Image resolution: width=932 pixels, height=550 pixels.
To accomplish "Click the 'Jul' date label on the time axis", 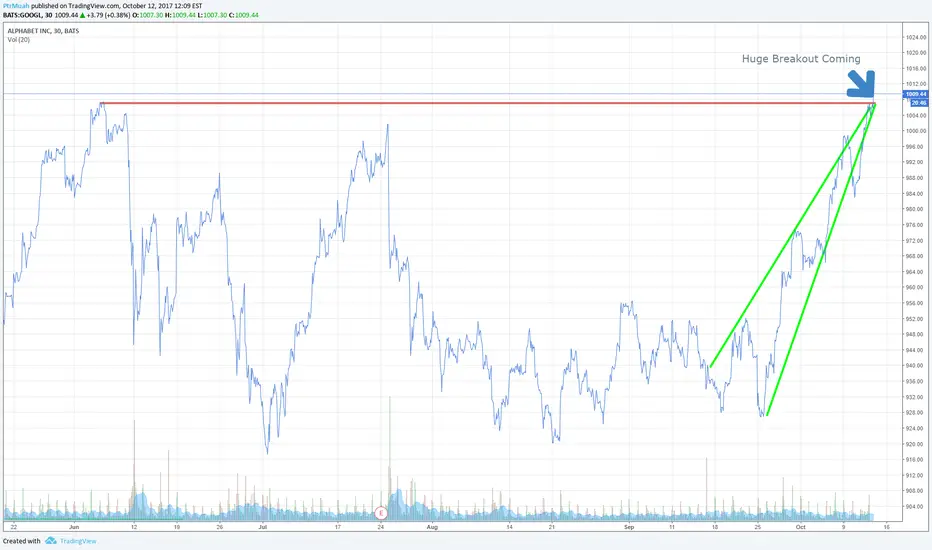I will point(263,527).
